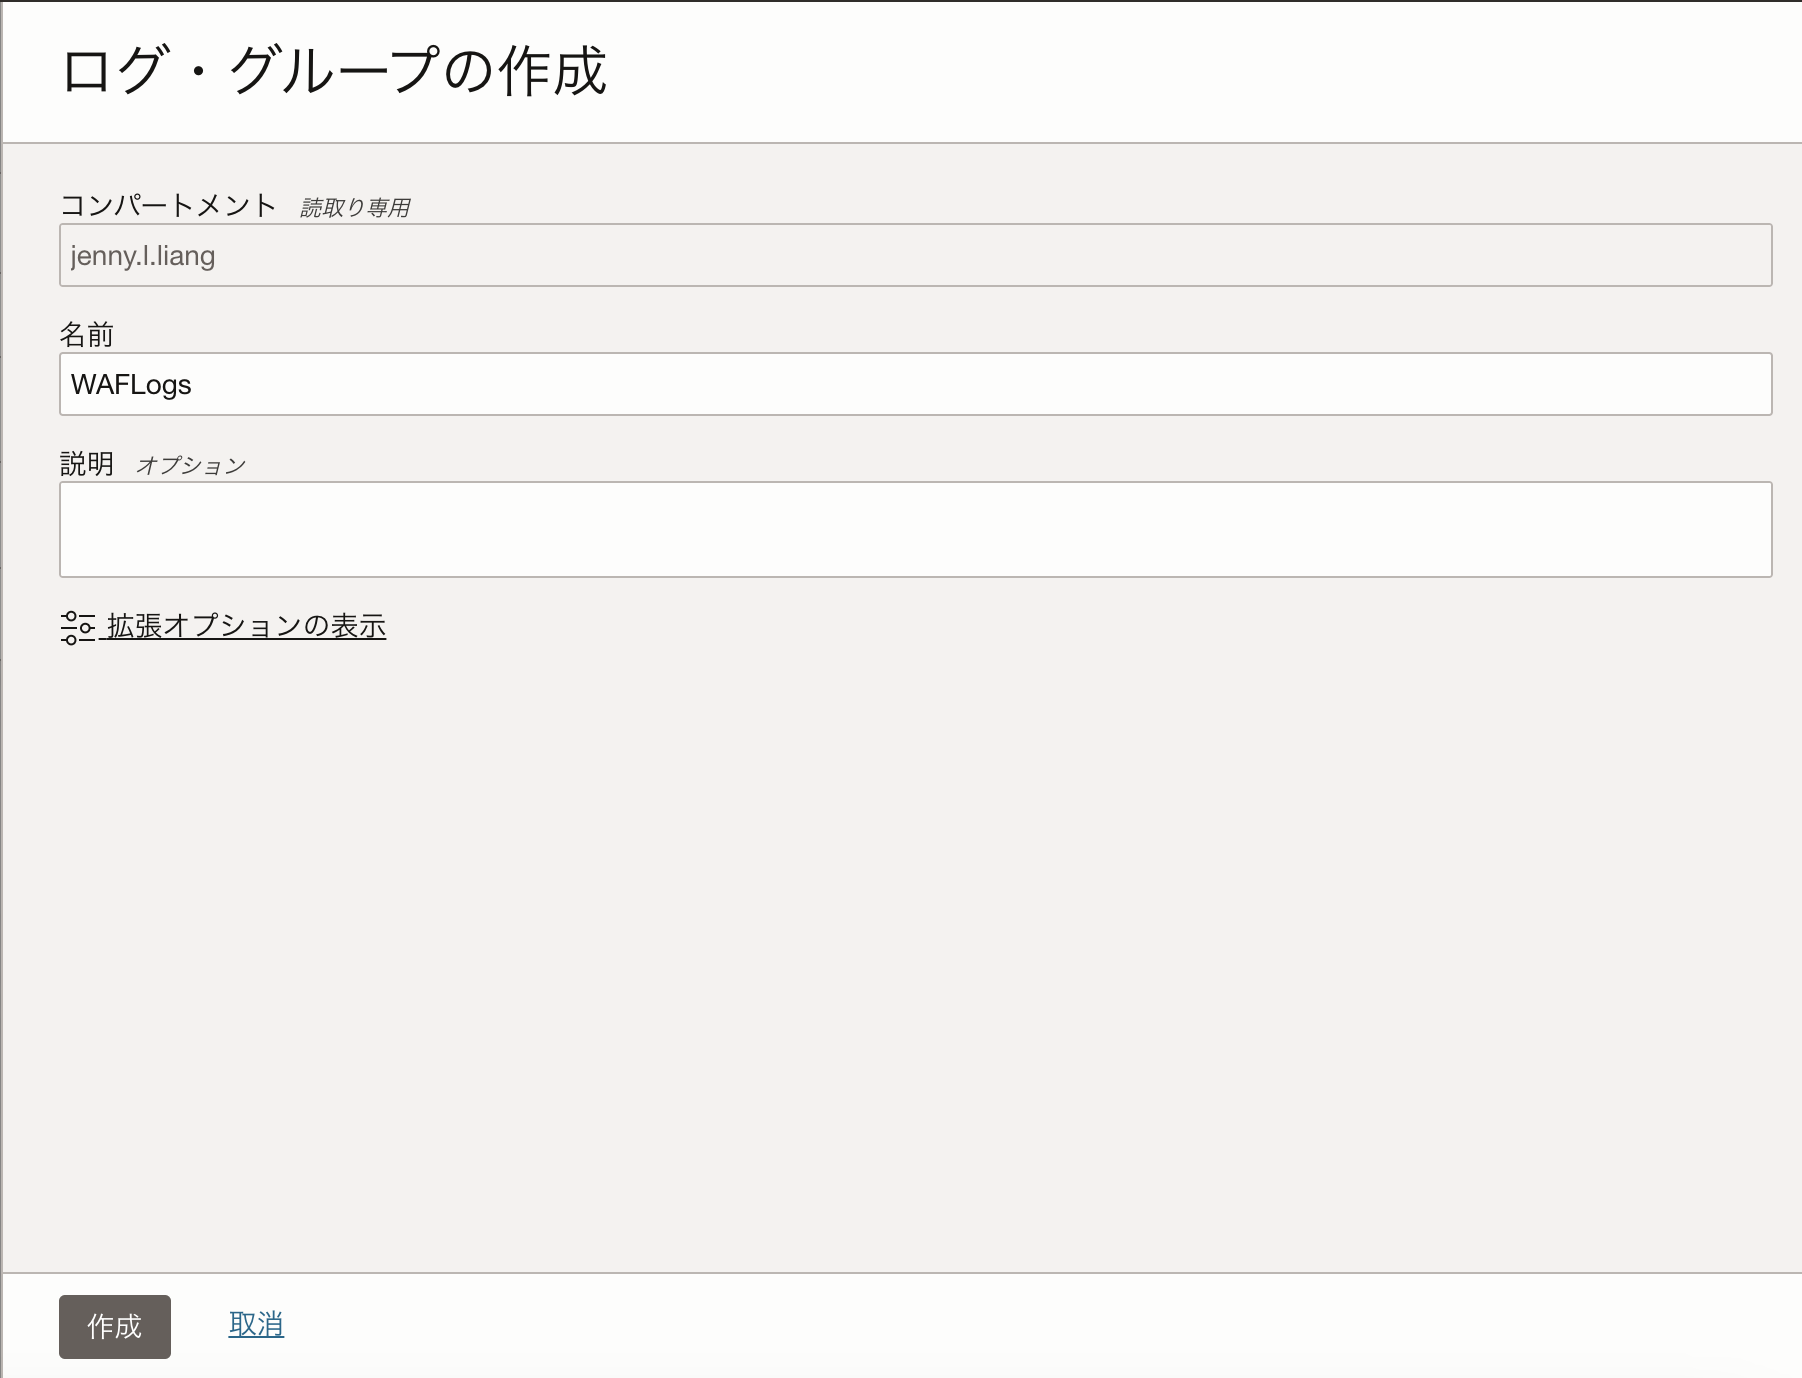The width and height of the screenshot is (1802, 1378).
Task: Click the オプション label beside 説明
Action: point(191,462)
